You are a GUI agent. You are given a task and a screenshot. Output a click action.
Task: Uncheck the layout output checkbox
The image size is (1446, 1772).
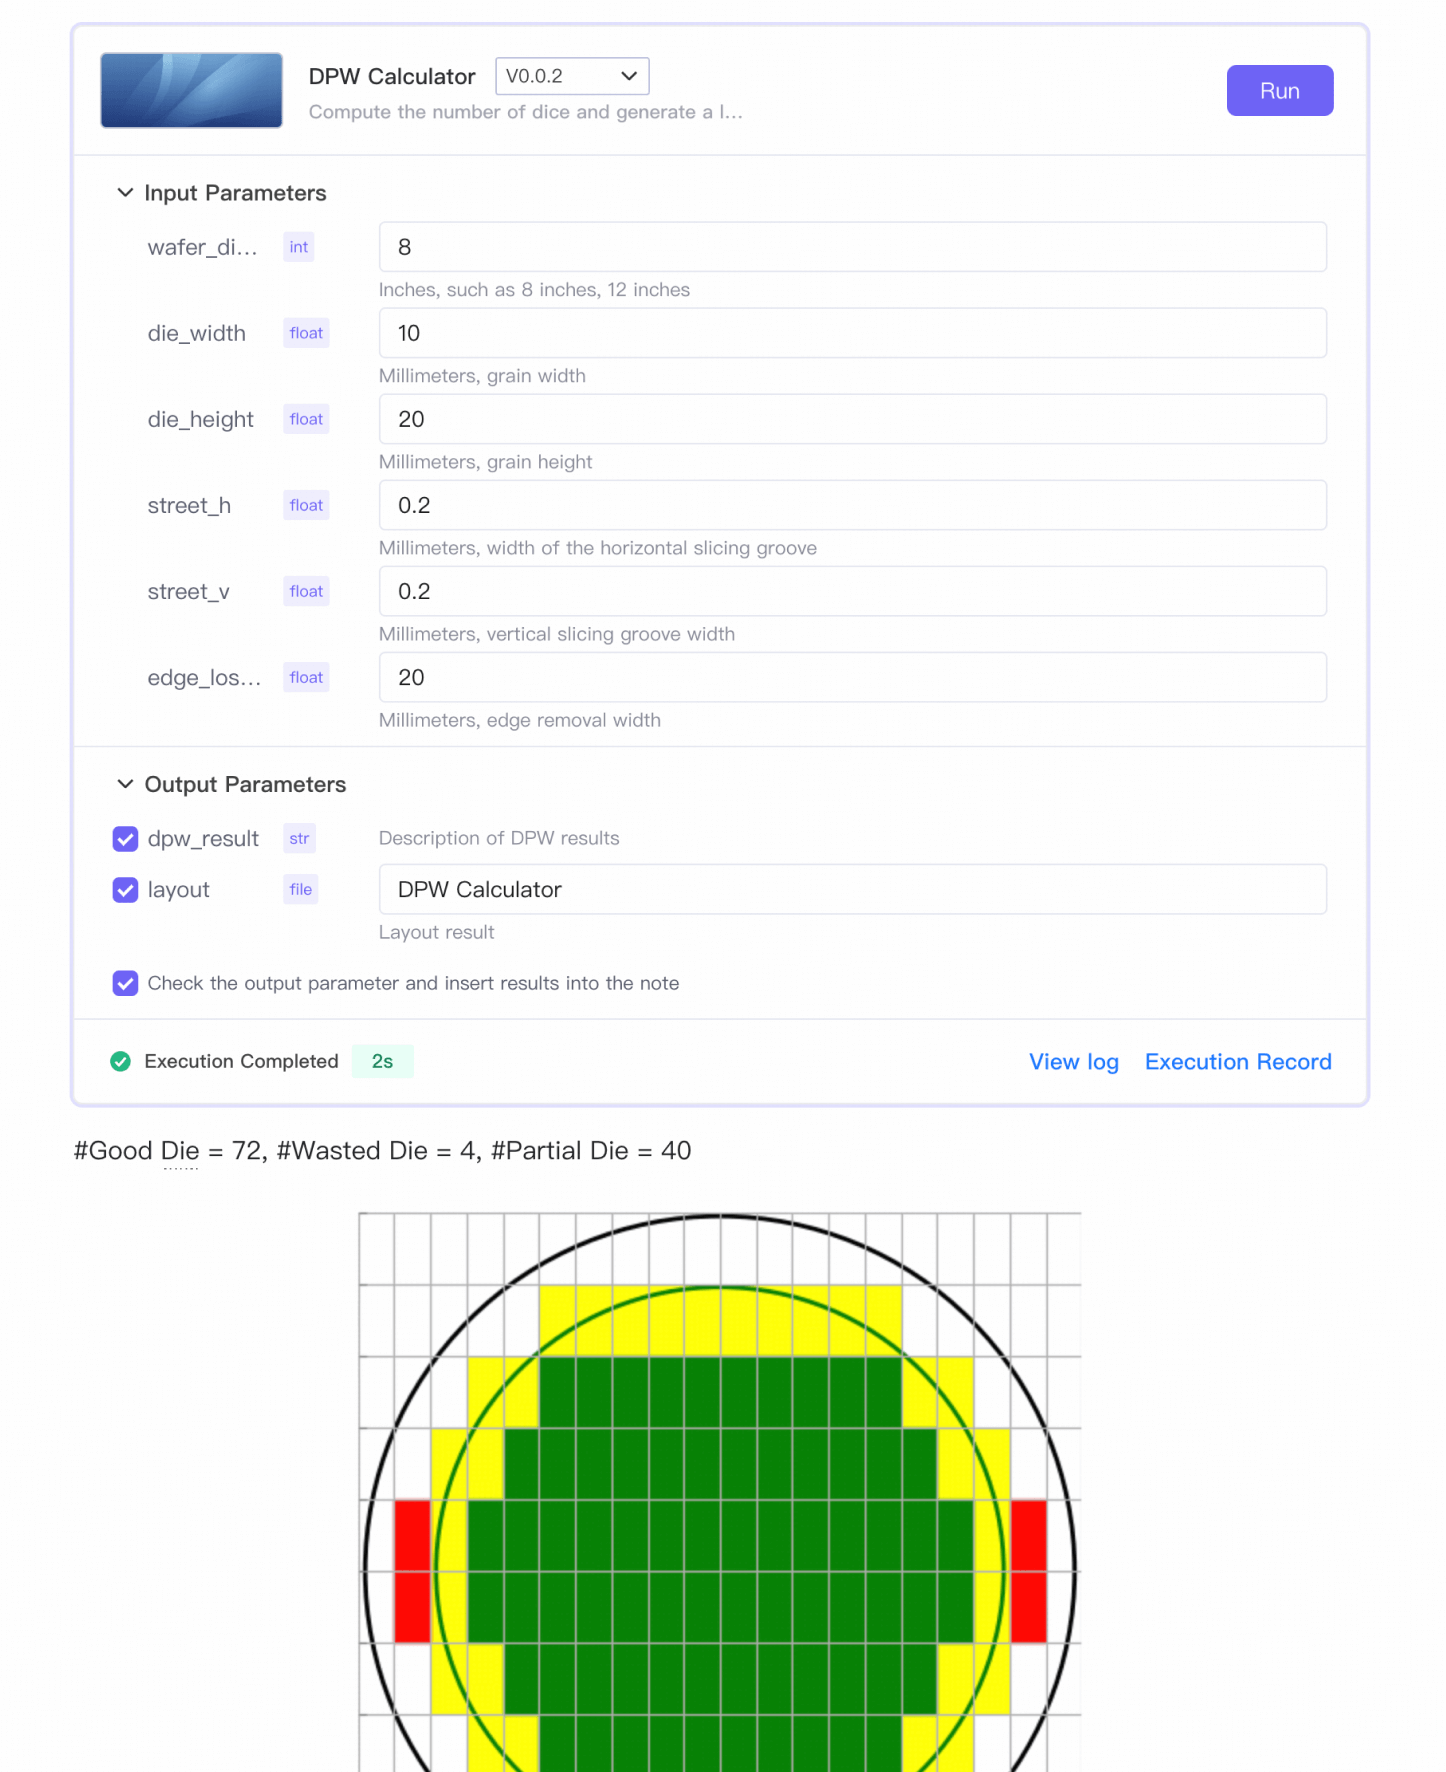(x=125, y=890)
